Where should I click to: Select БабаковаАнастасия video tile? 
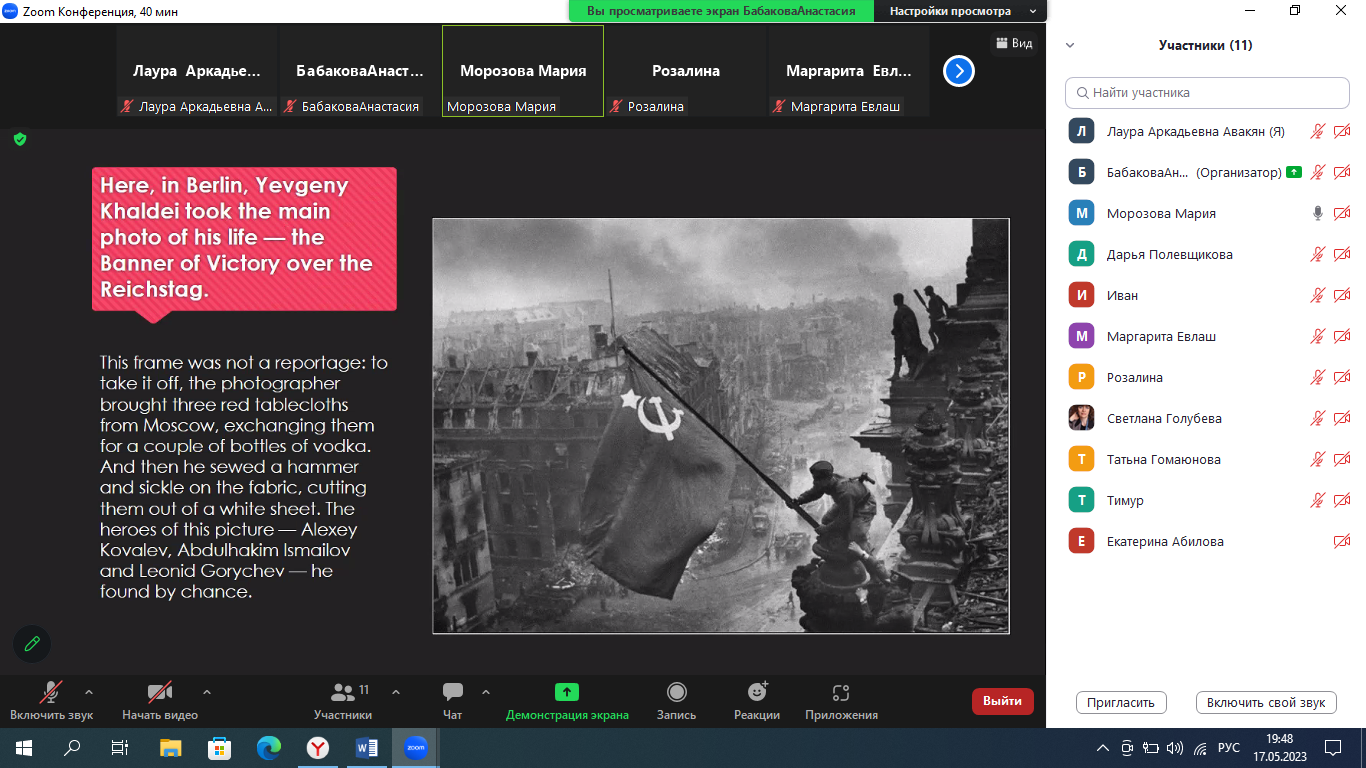point(360,71)
